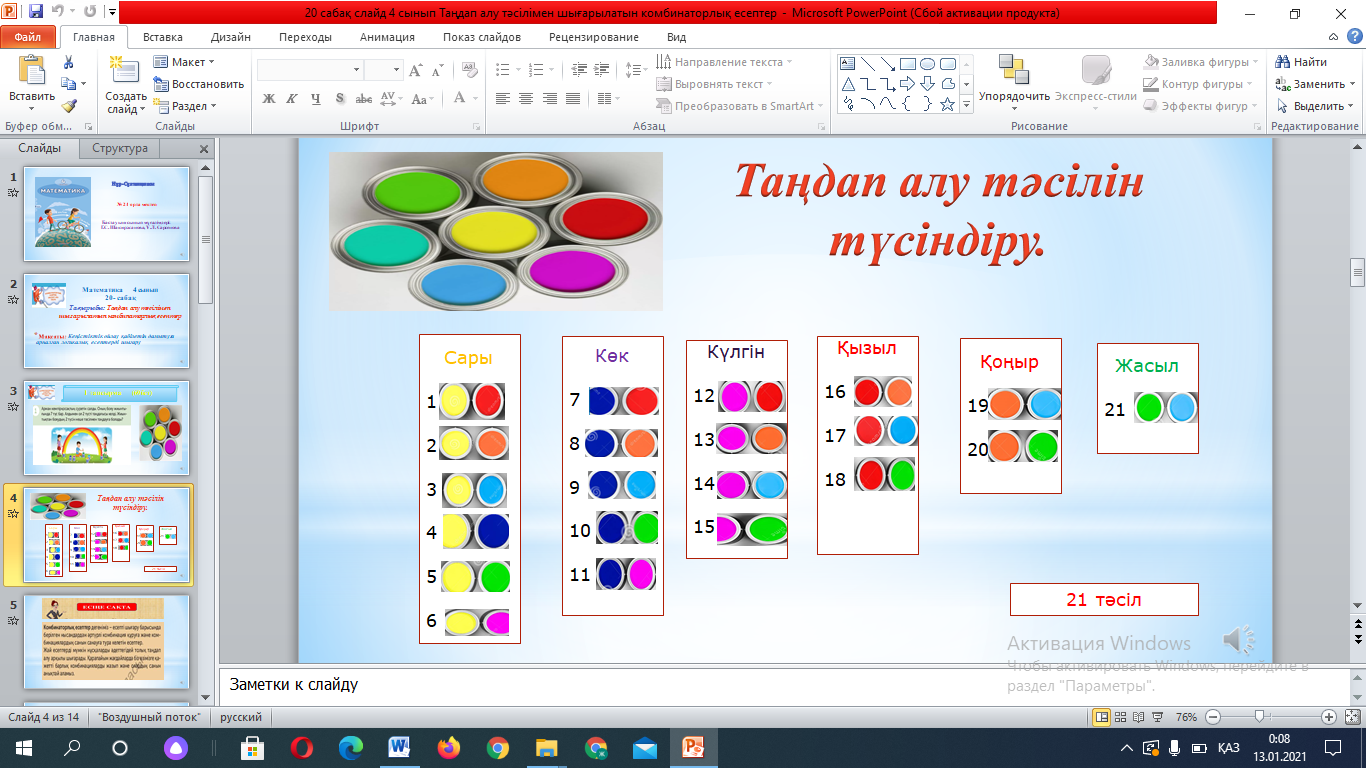Open the Opera browser from the taskbar
1366x768 pixels.
302,747
